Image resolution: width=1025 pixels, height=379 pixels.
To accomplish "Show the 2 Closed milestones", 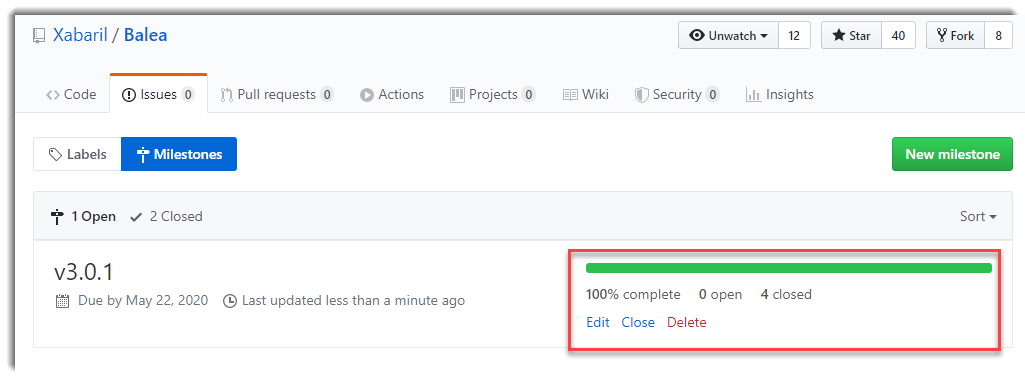I will point(167,216).
